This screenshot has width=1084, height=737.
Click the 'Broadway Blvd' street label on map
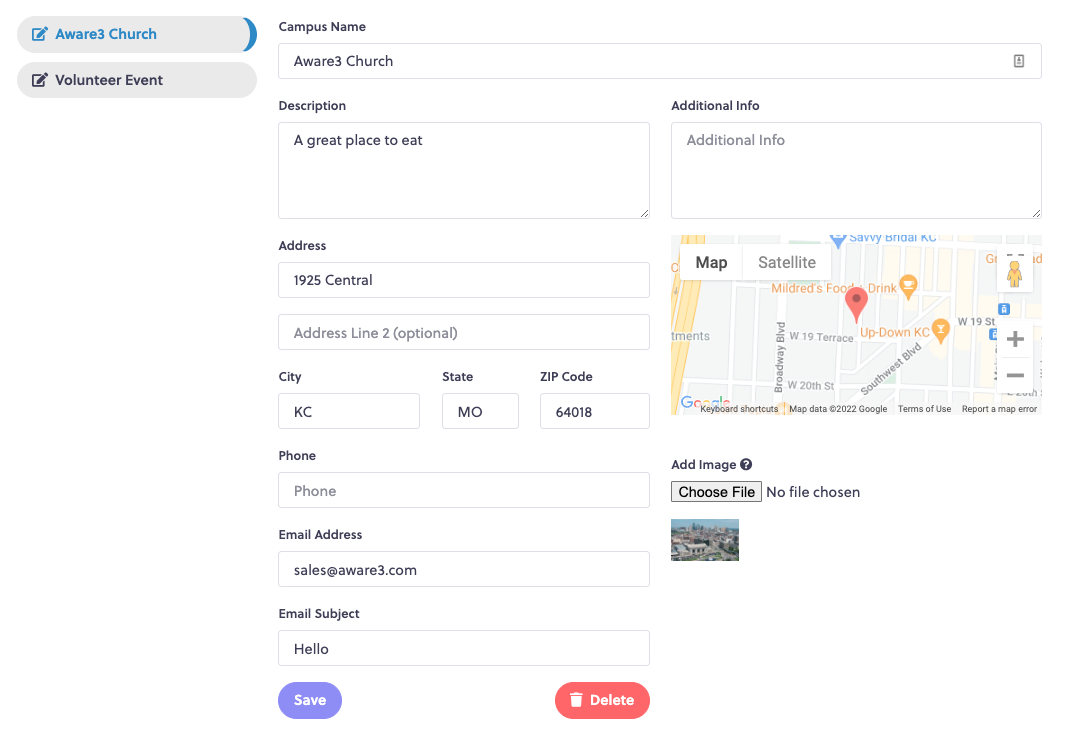pos(780,357)
